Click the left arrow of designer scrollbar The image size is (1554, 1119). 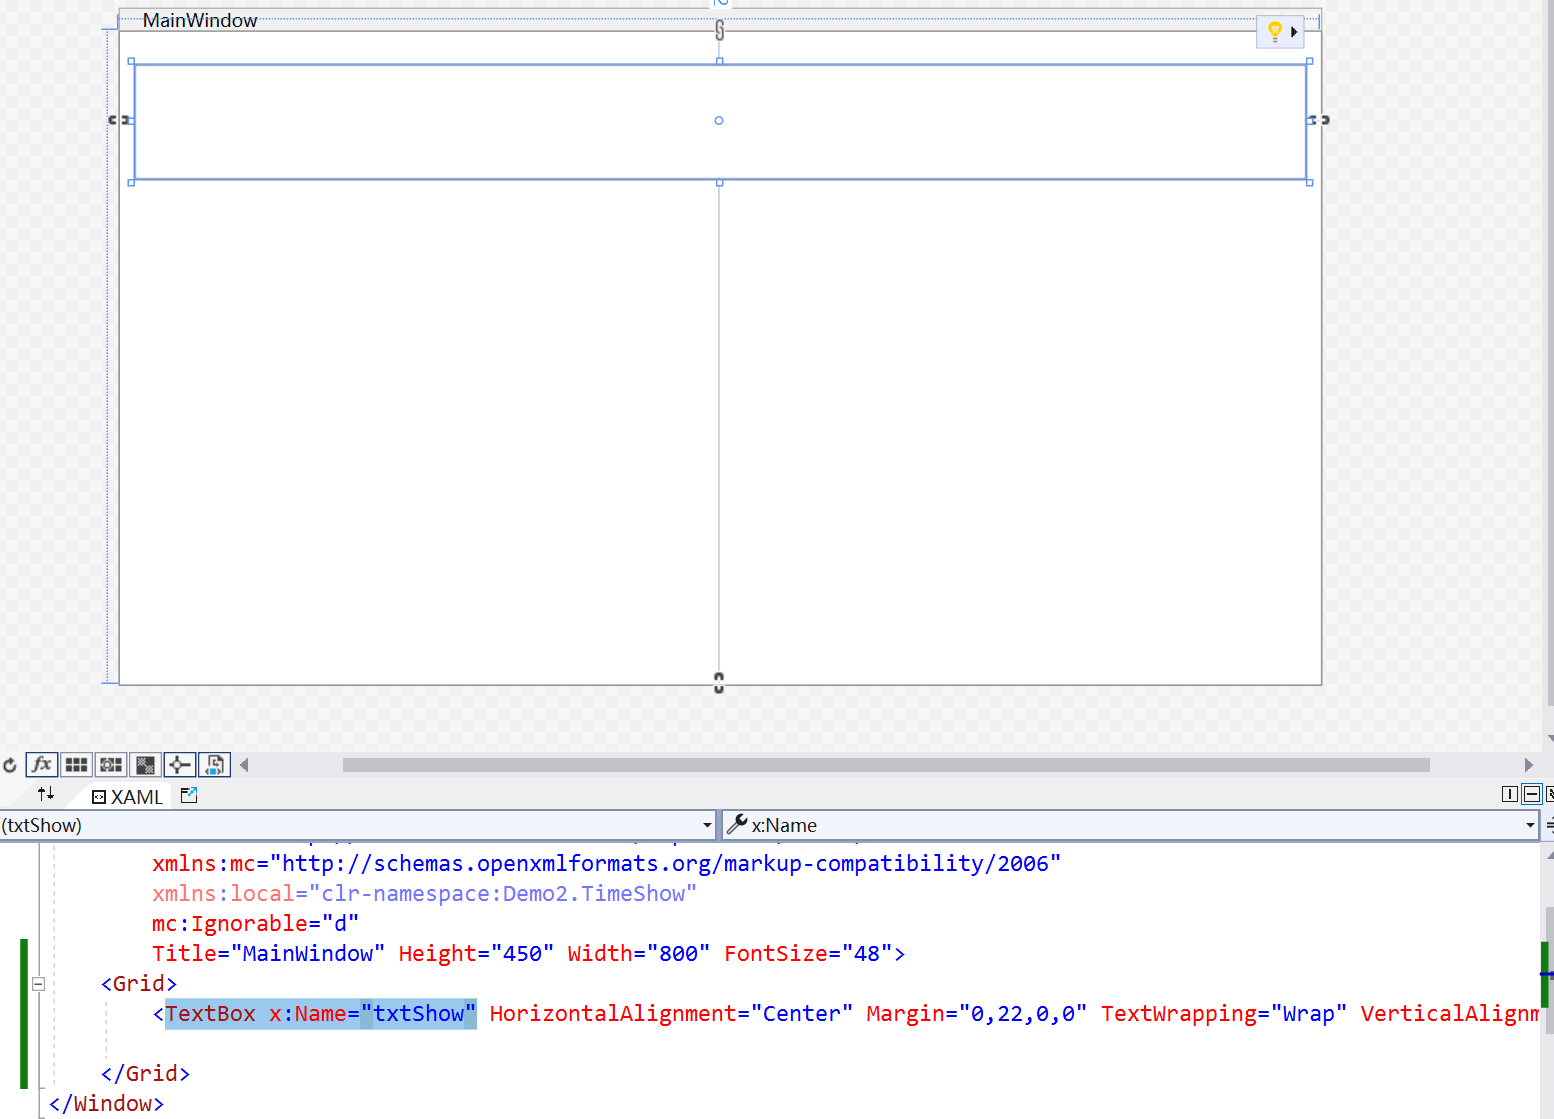(244, 765)
